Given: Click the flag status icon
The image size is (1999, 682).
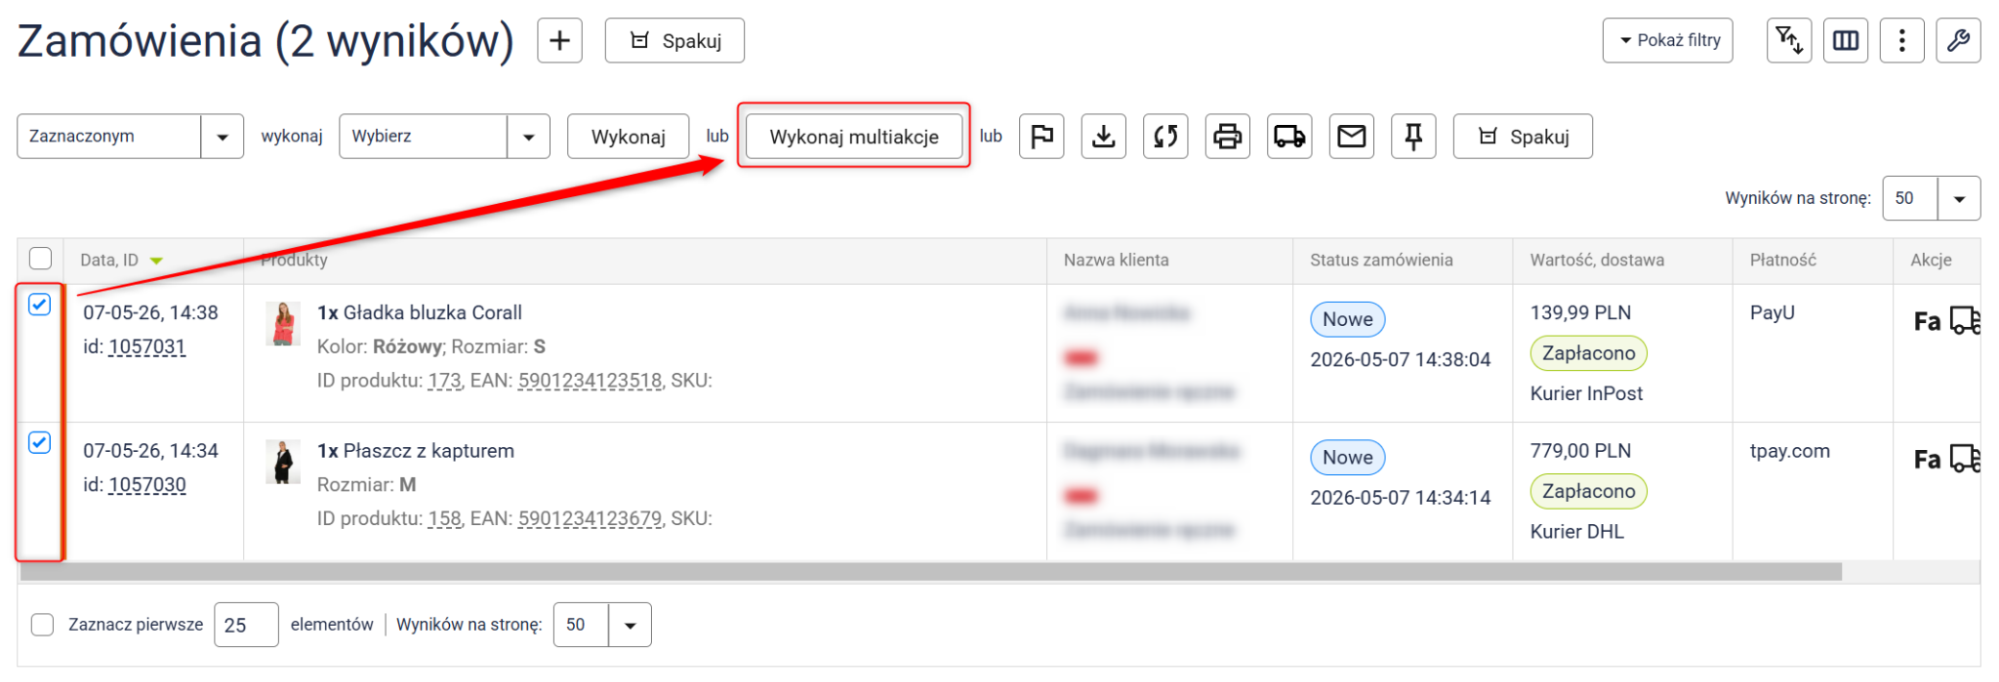Looking at the screenshot, I should (x=1041, y=136).
